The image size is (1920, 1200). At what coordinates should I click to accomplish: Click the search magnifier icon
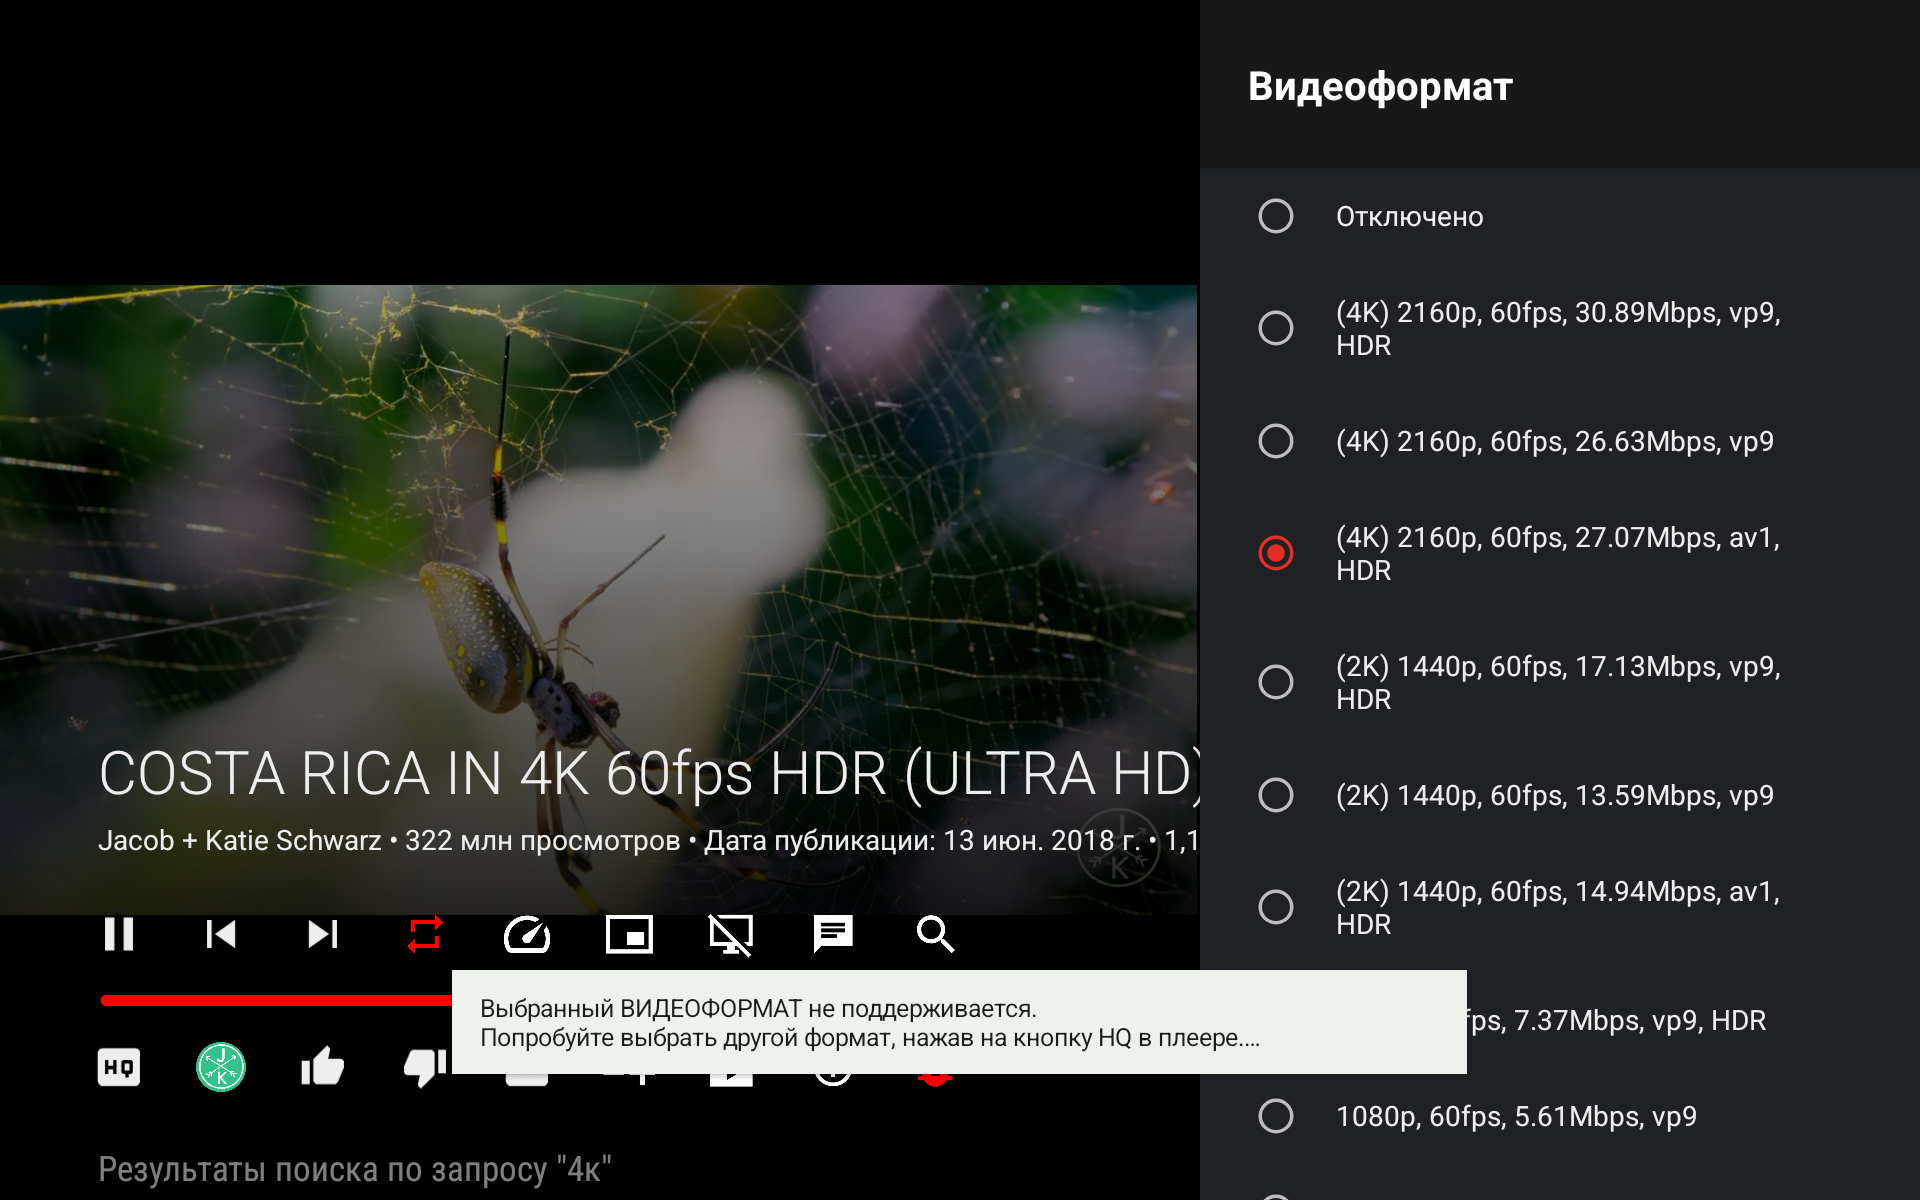935,935
